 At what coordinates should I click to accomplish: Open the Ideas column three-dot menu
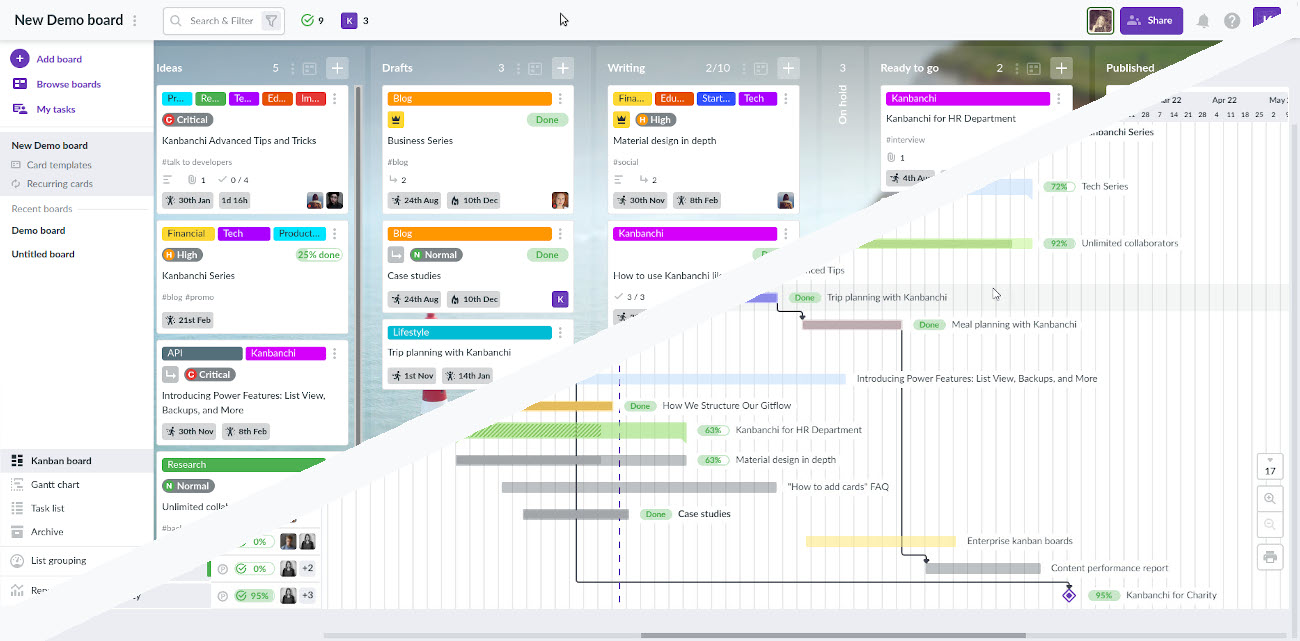[293, 68]
